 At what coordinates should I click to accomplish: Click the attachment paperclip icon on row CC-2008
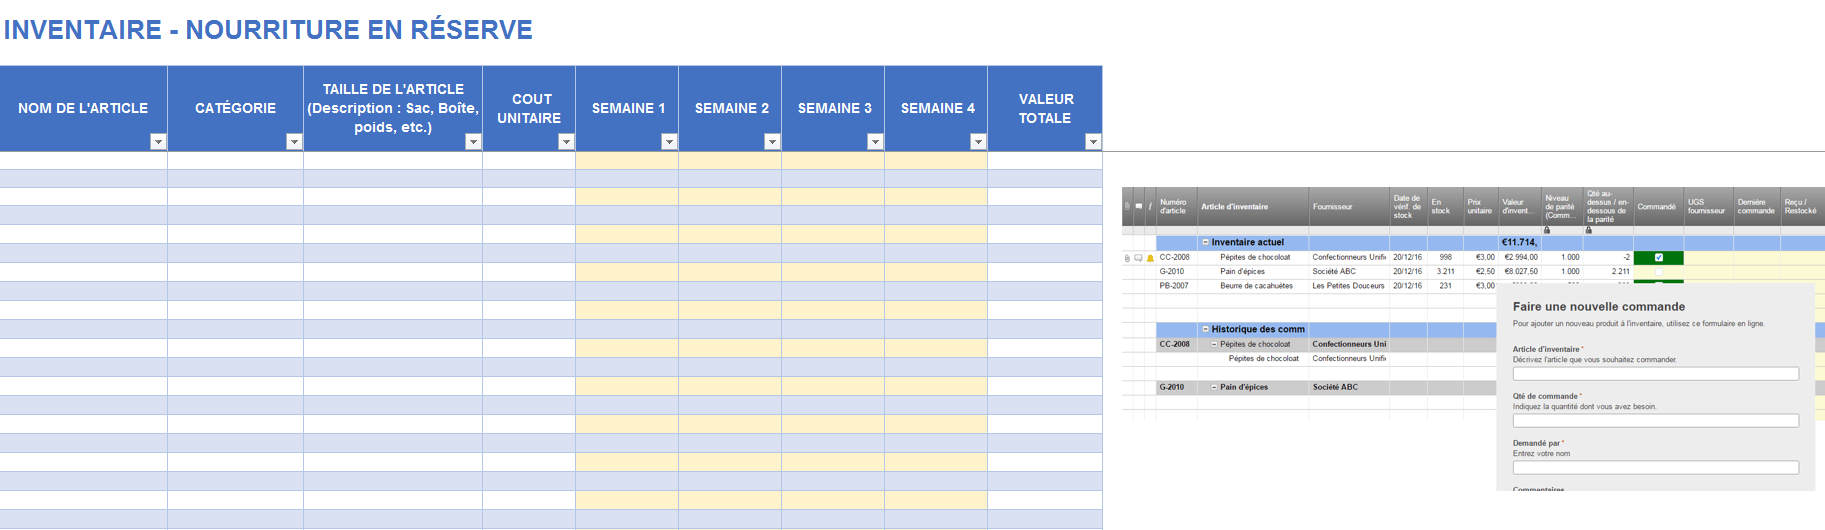[x=1127, y=258]
